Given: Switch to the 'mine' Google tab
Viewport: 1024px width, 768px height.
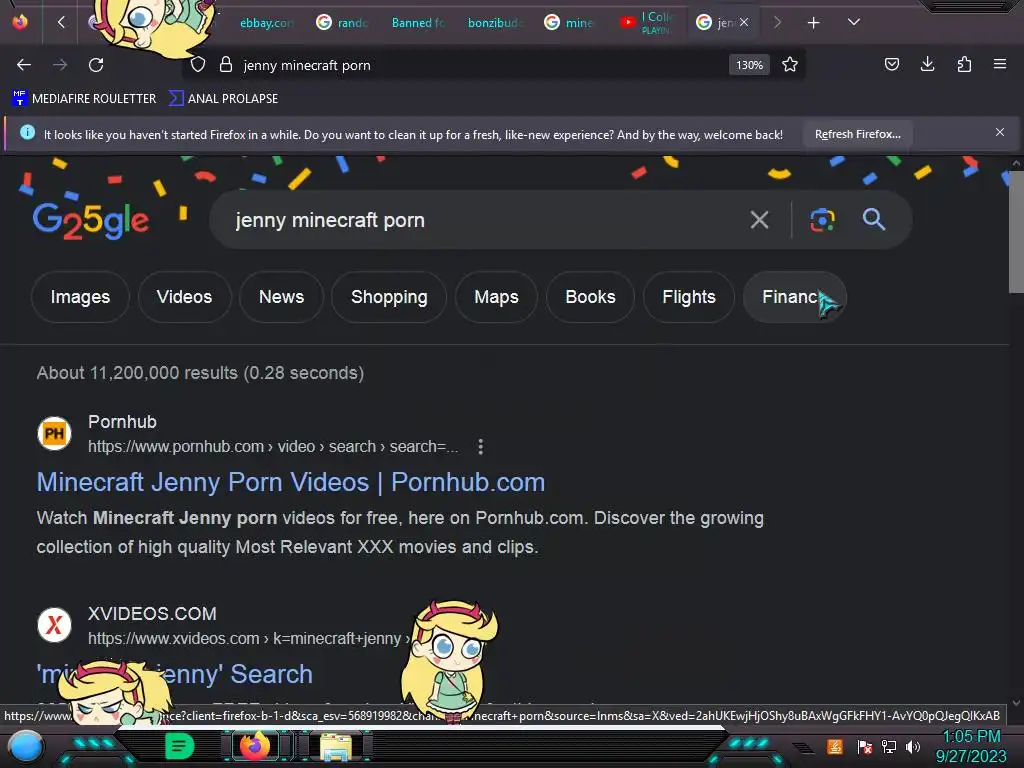Looking at the screenshot, I should [569, 23].
